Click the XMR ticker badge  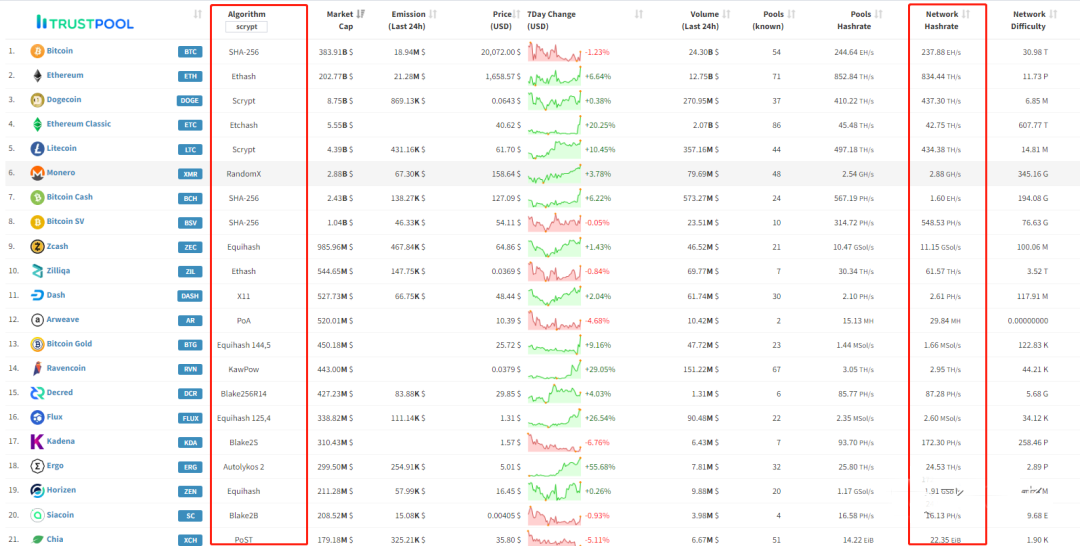pyautogui.click(x=191, y=174)
